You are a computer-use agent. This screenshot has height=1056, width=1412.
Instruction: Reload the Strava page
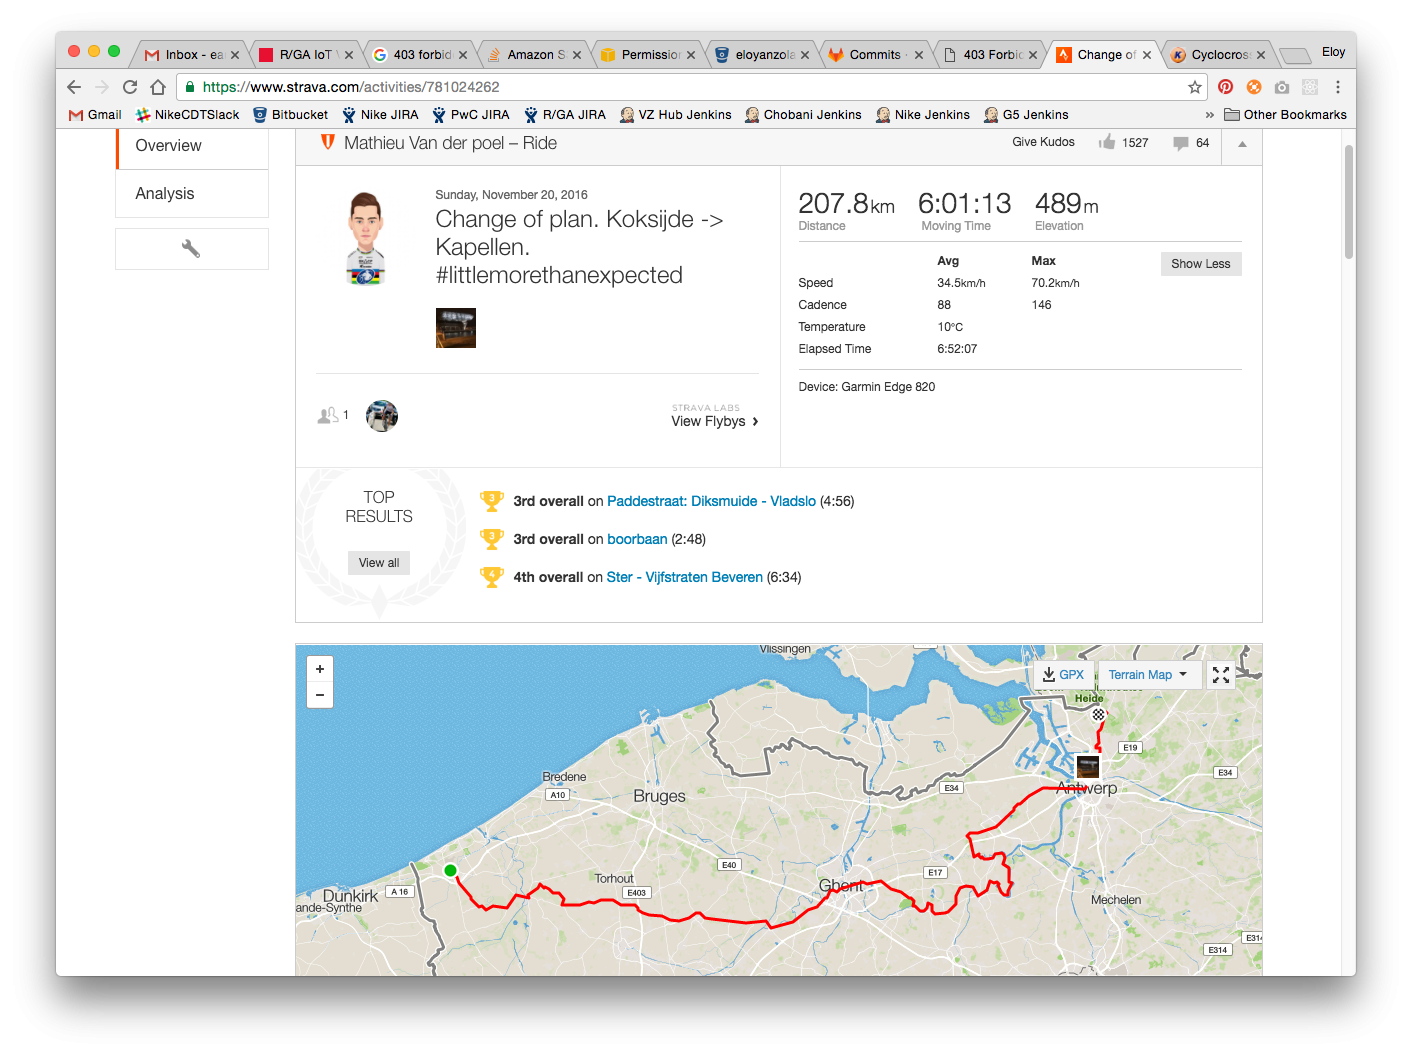tap(130, 87)
